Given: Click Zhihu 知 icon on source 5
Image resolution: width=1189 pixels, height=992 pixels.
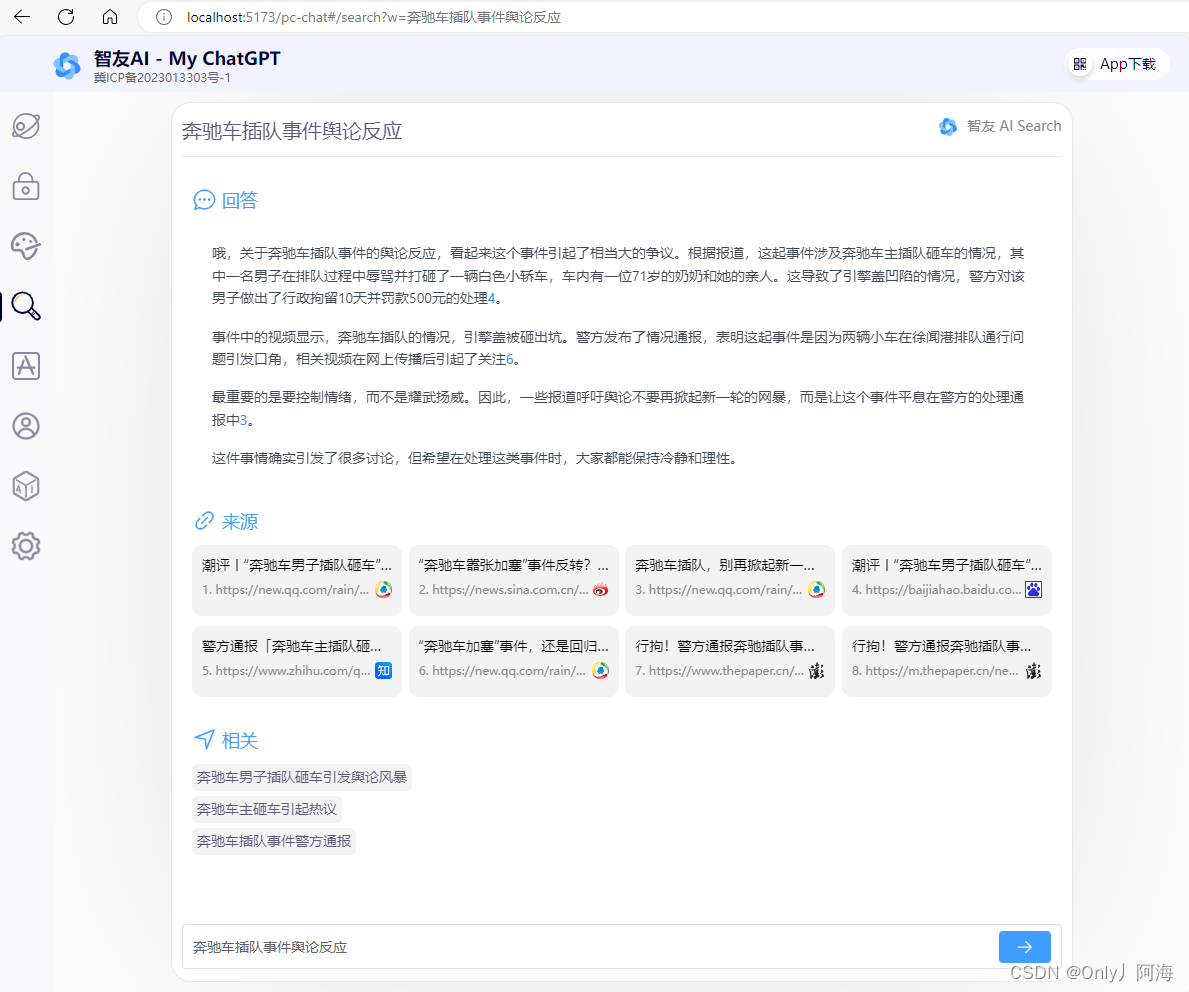Looking at the screenshot, I should (x=384, y=670).
